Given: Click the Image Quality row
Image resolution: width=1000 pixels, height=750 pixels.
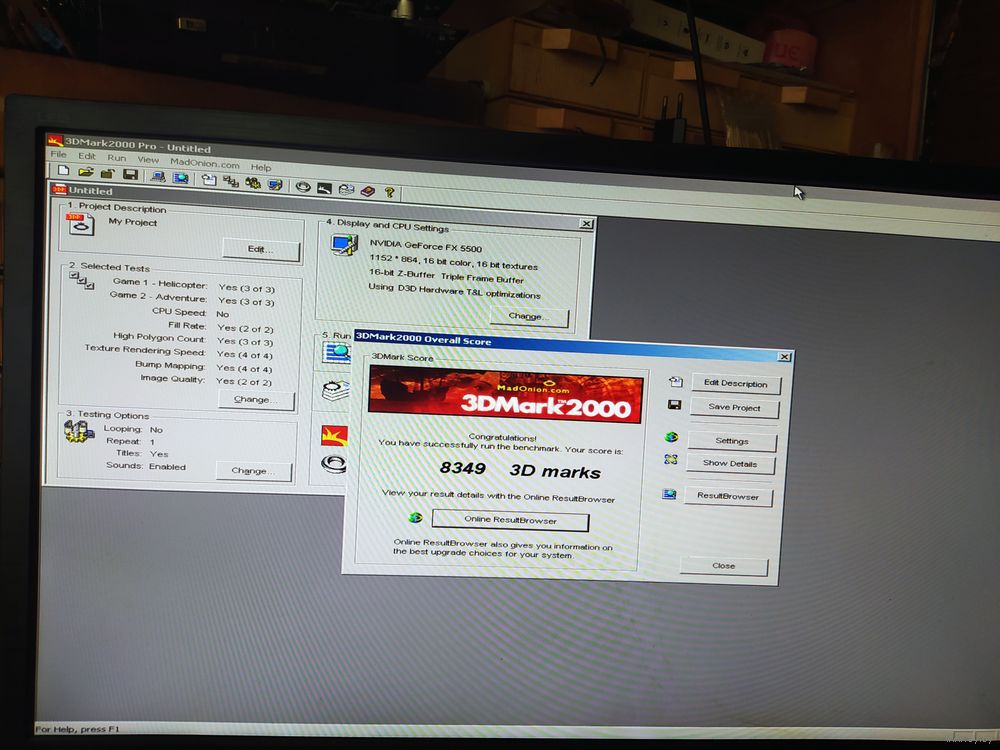Looking at the screenshot, I should [205, 380].
